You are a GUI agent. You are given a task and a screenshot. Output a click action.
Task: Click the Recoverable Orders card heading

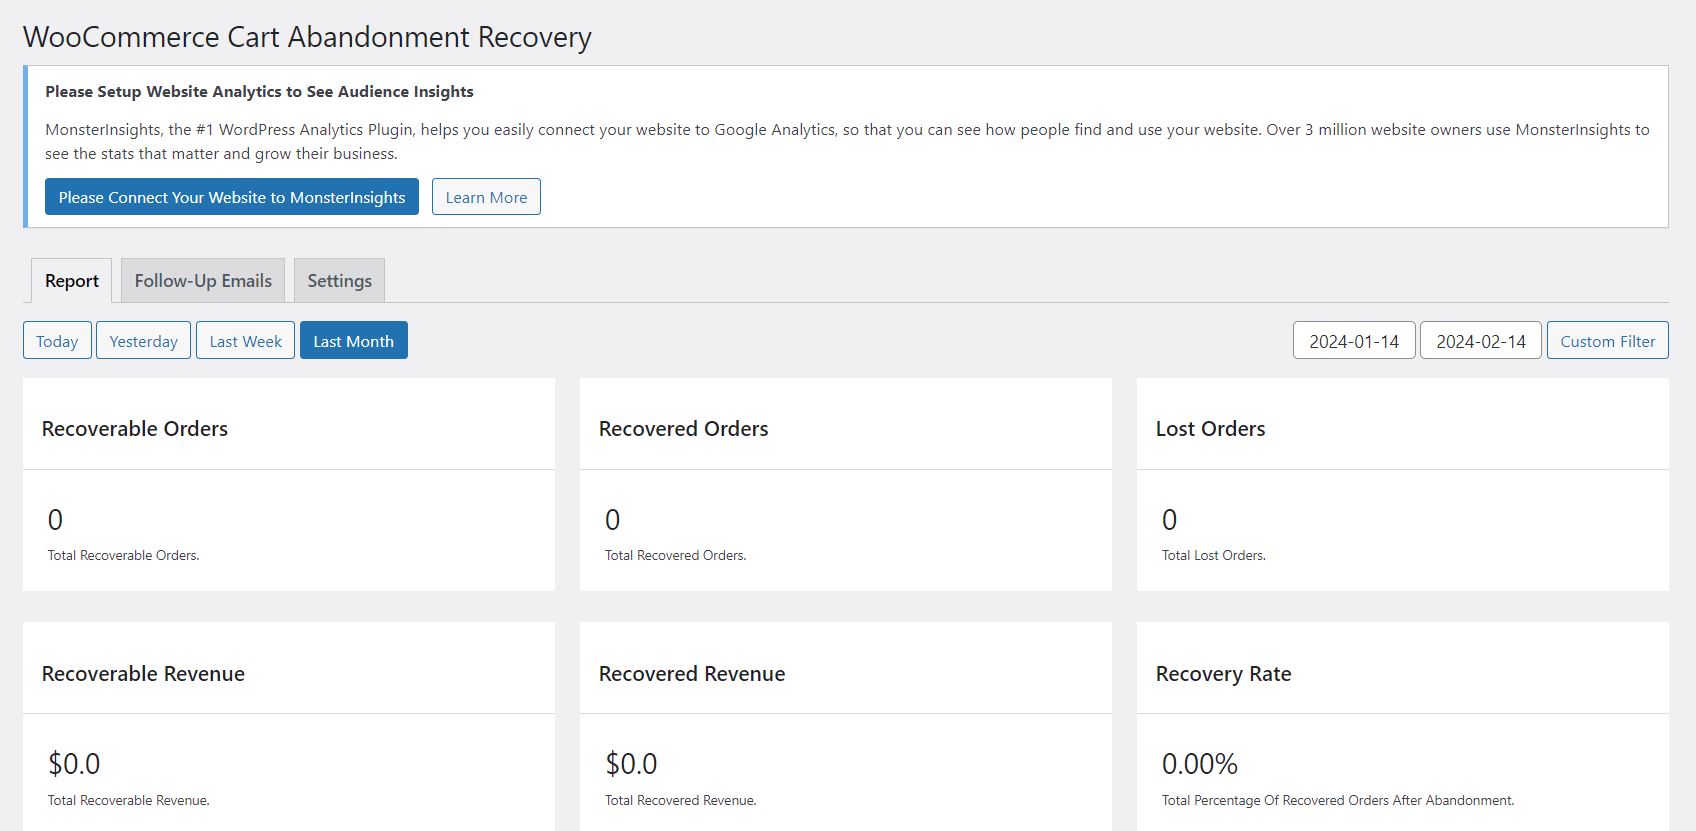(135, 429)
